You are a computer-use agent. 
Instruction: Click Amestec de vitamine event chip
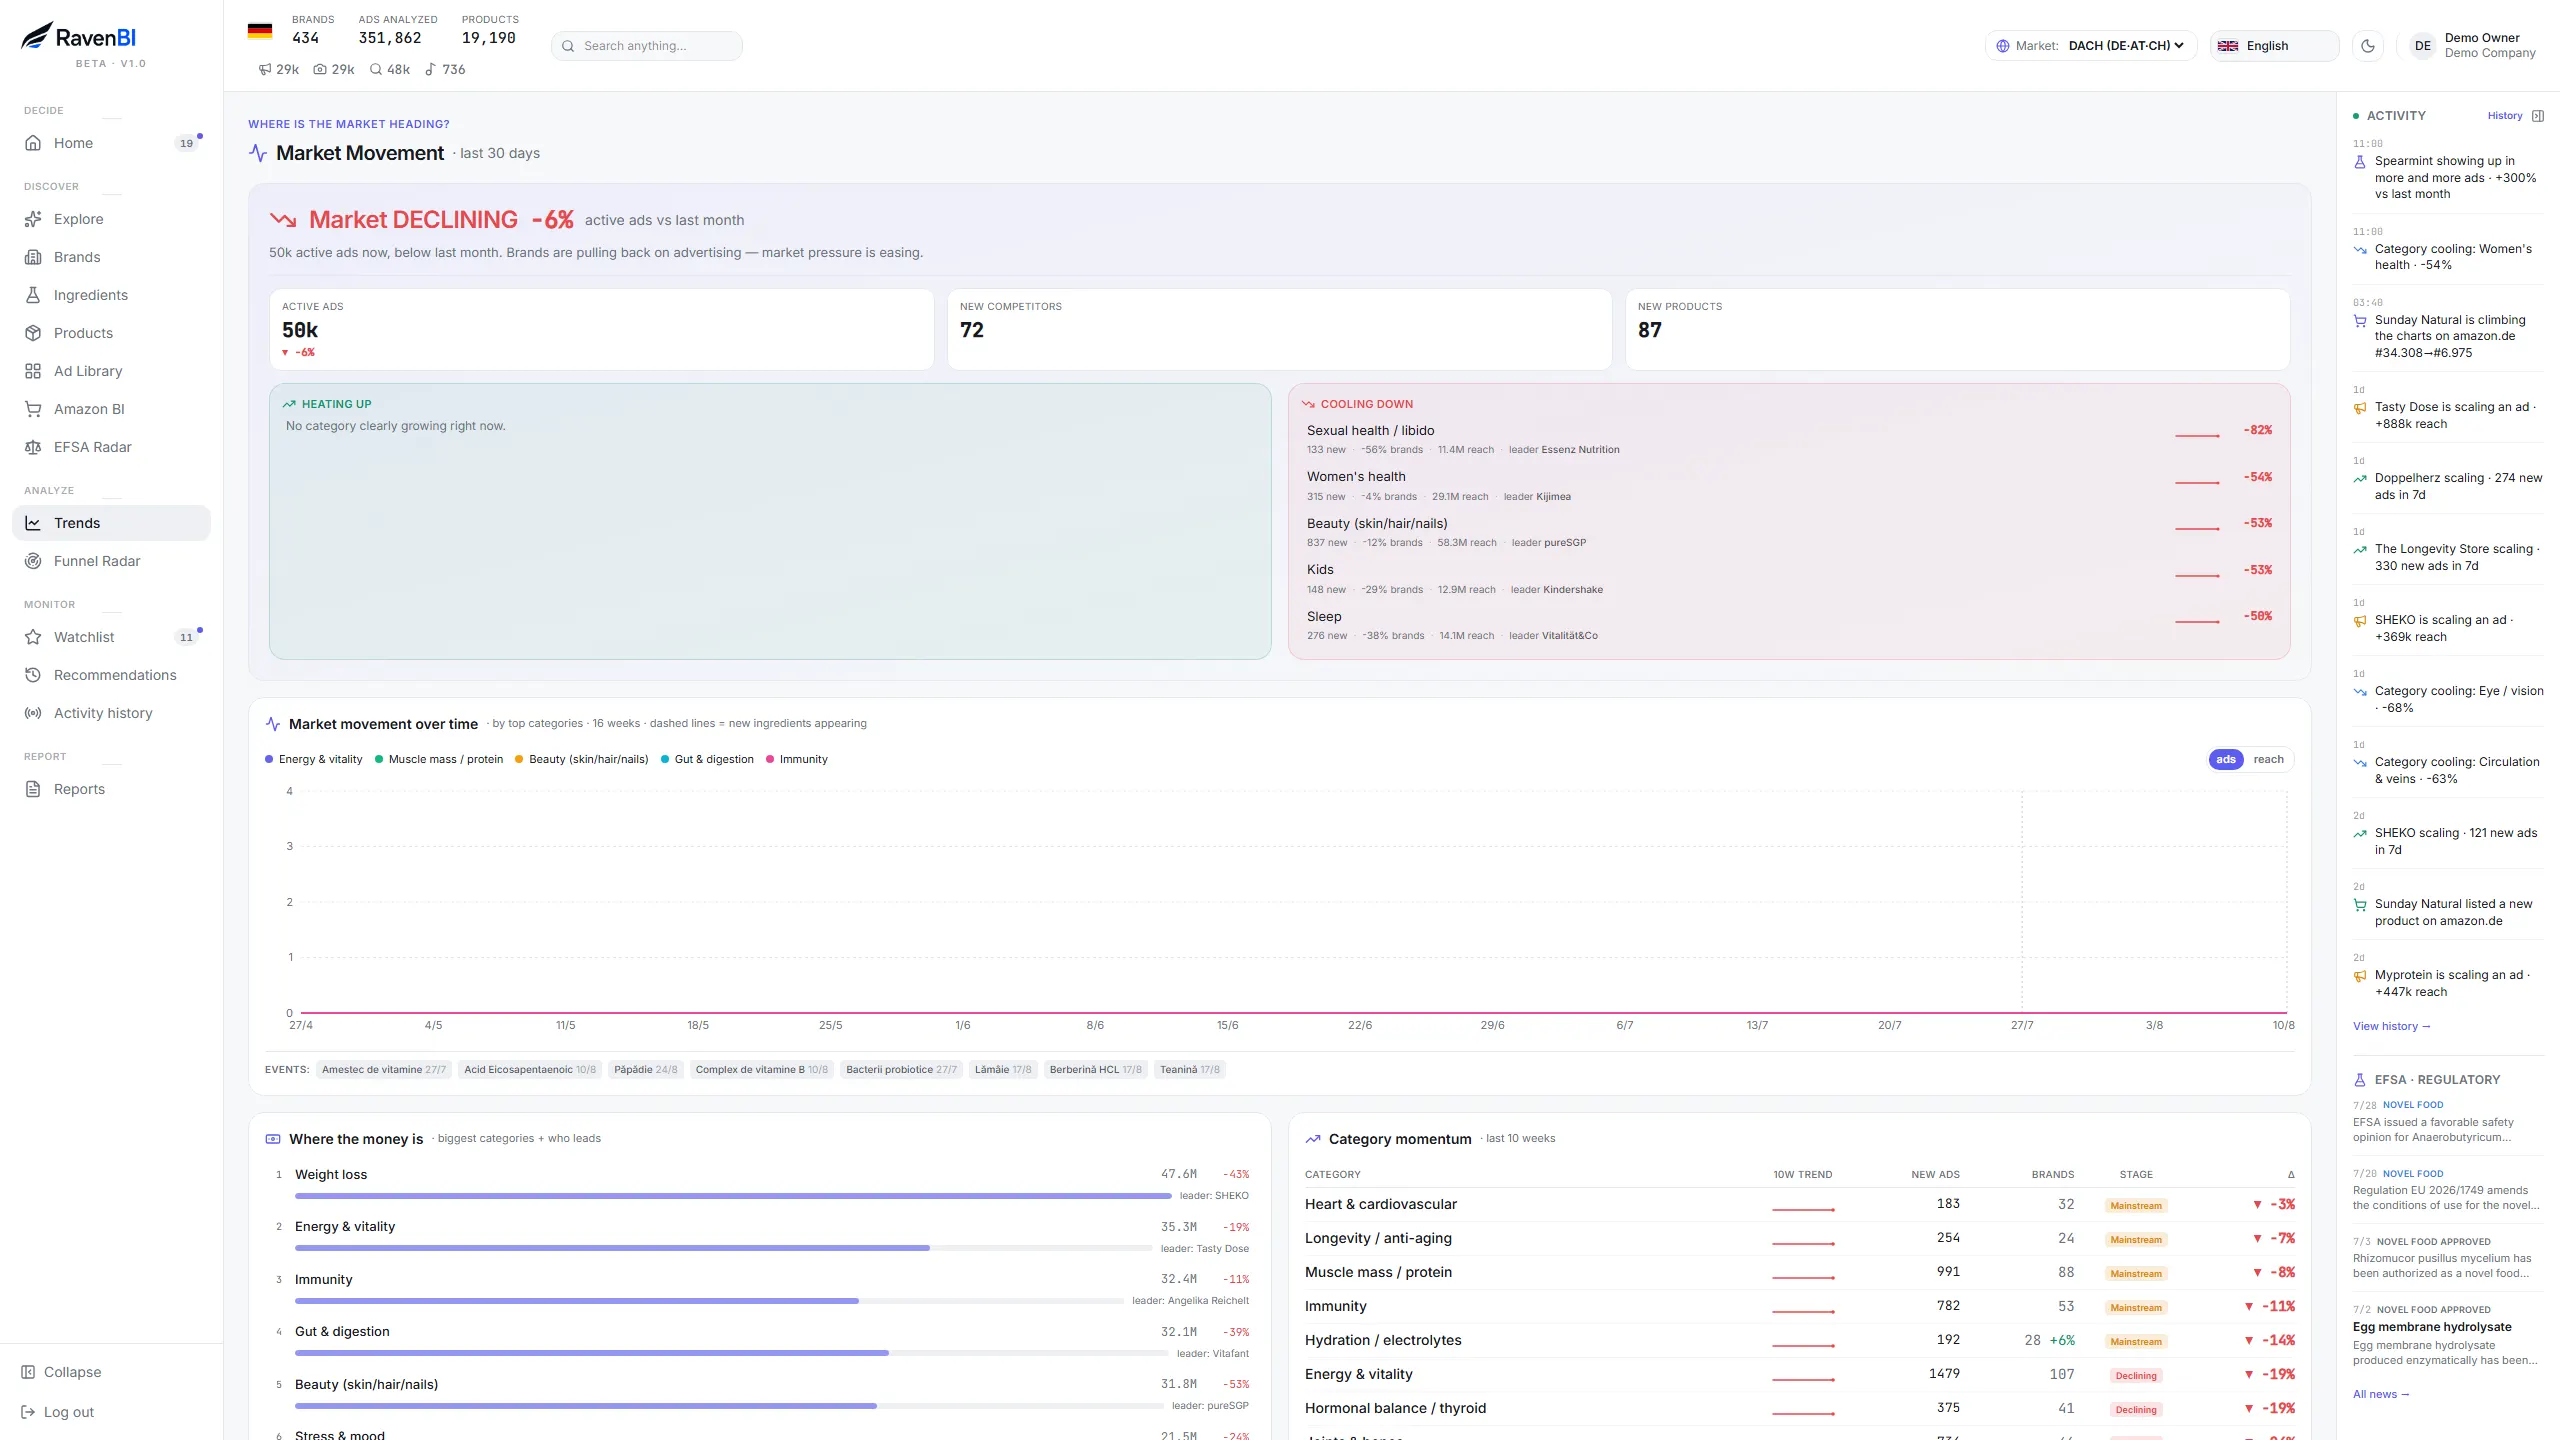click(x=383, y=1069)
